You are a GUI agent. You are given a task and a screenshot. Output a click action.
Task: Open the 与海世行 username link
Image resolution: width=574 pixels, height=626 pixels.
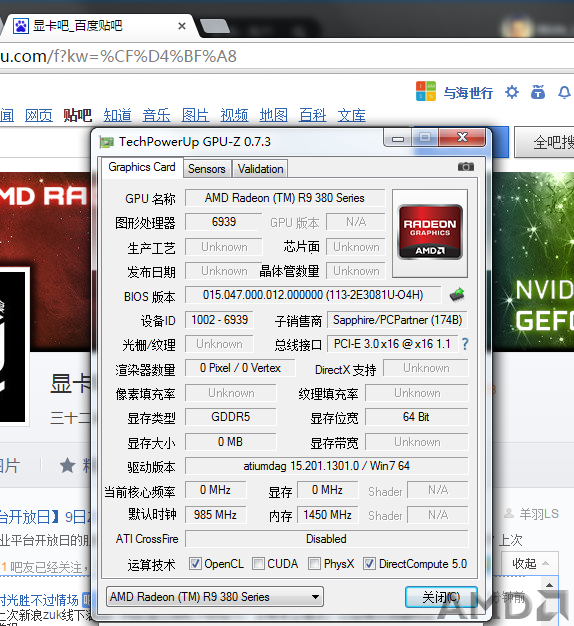coord(468,93)
